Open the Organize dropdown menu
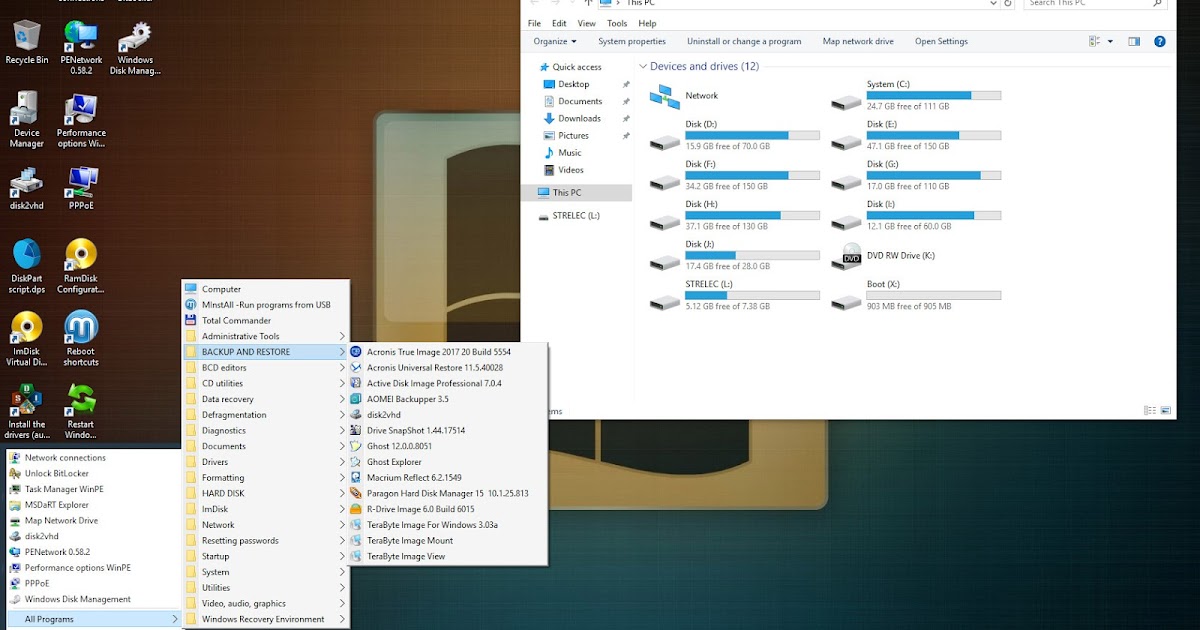 click(x=553, y=41)
